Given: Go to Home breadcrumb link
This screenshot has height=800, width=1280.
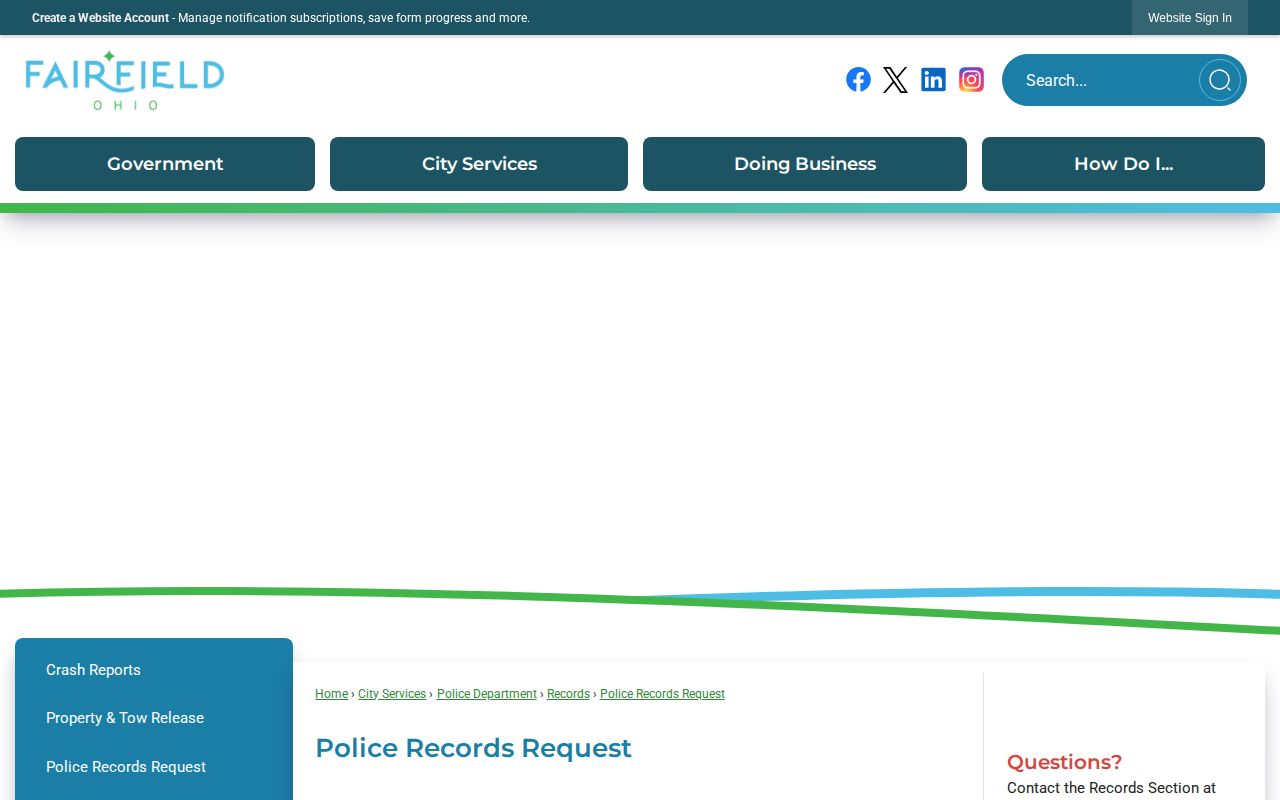Looking at the screenshot, I should pos(332,694).
